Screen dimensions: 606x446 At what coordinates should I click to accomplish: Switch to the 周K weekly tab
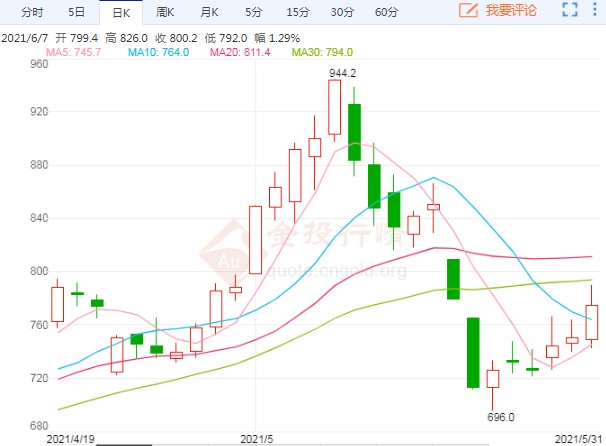pos(165,12)
